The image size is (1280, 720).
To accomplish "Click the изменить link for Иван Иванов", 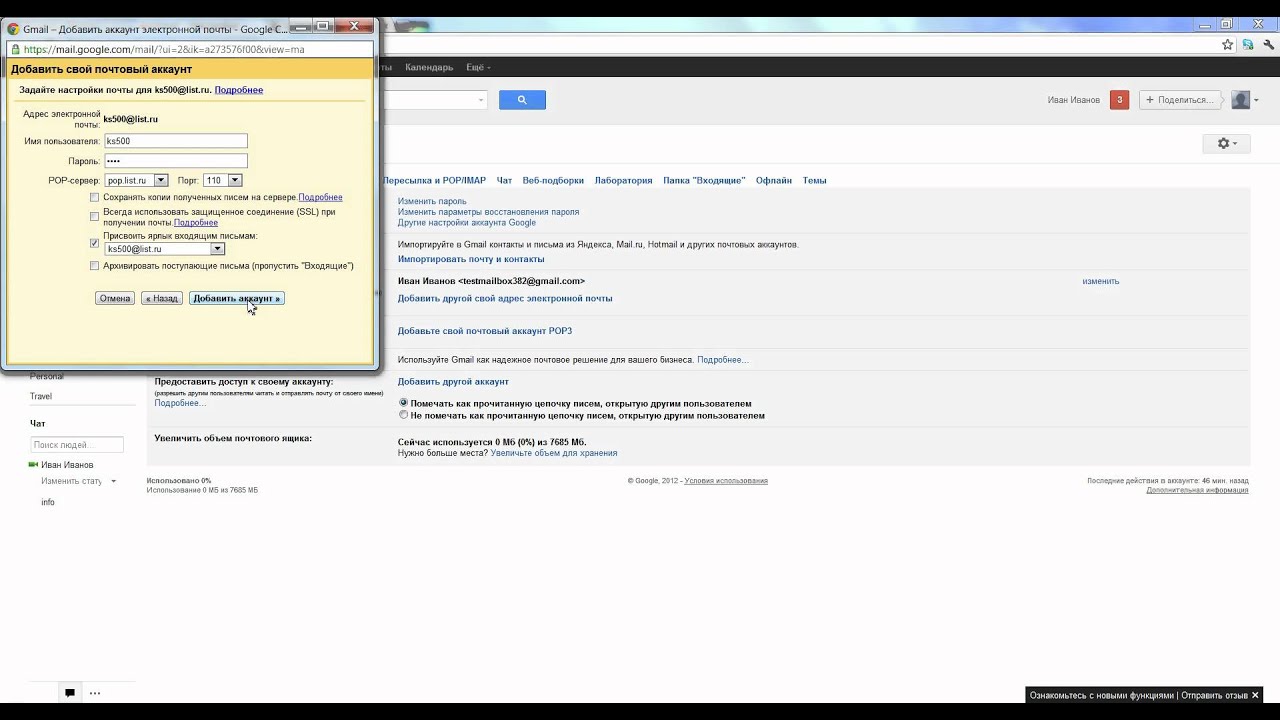I will tap(1100, 281).
